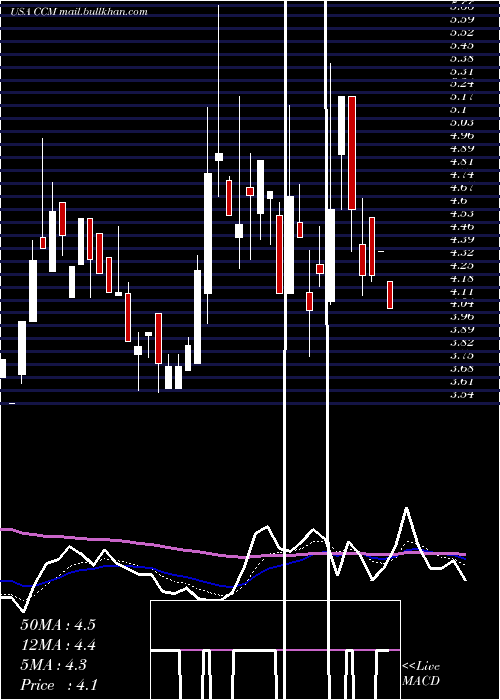
Task: Click the 3.54 price axis label
Action: tap(462, 395)
